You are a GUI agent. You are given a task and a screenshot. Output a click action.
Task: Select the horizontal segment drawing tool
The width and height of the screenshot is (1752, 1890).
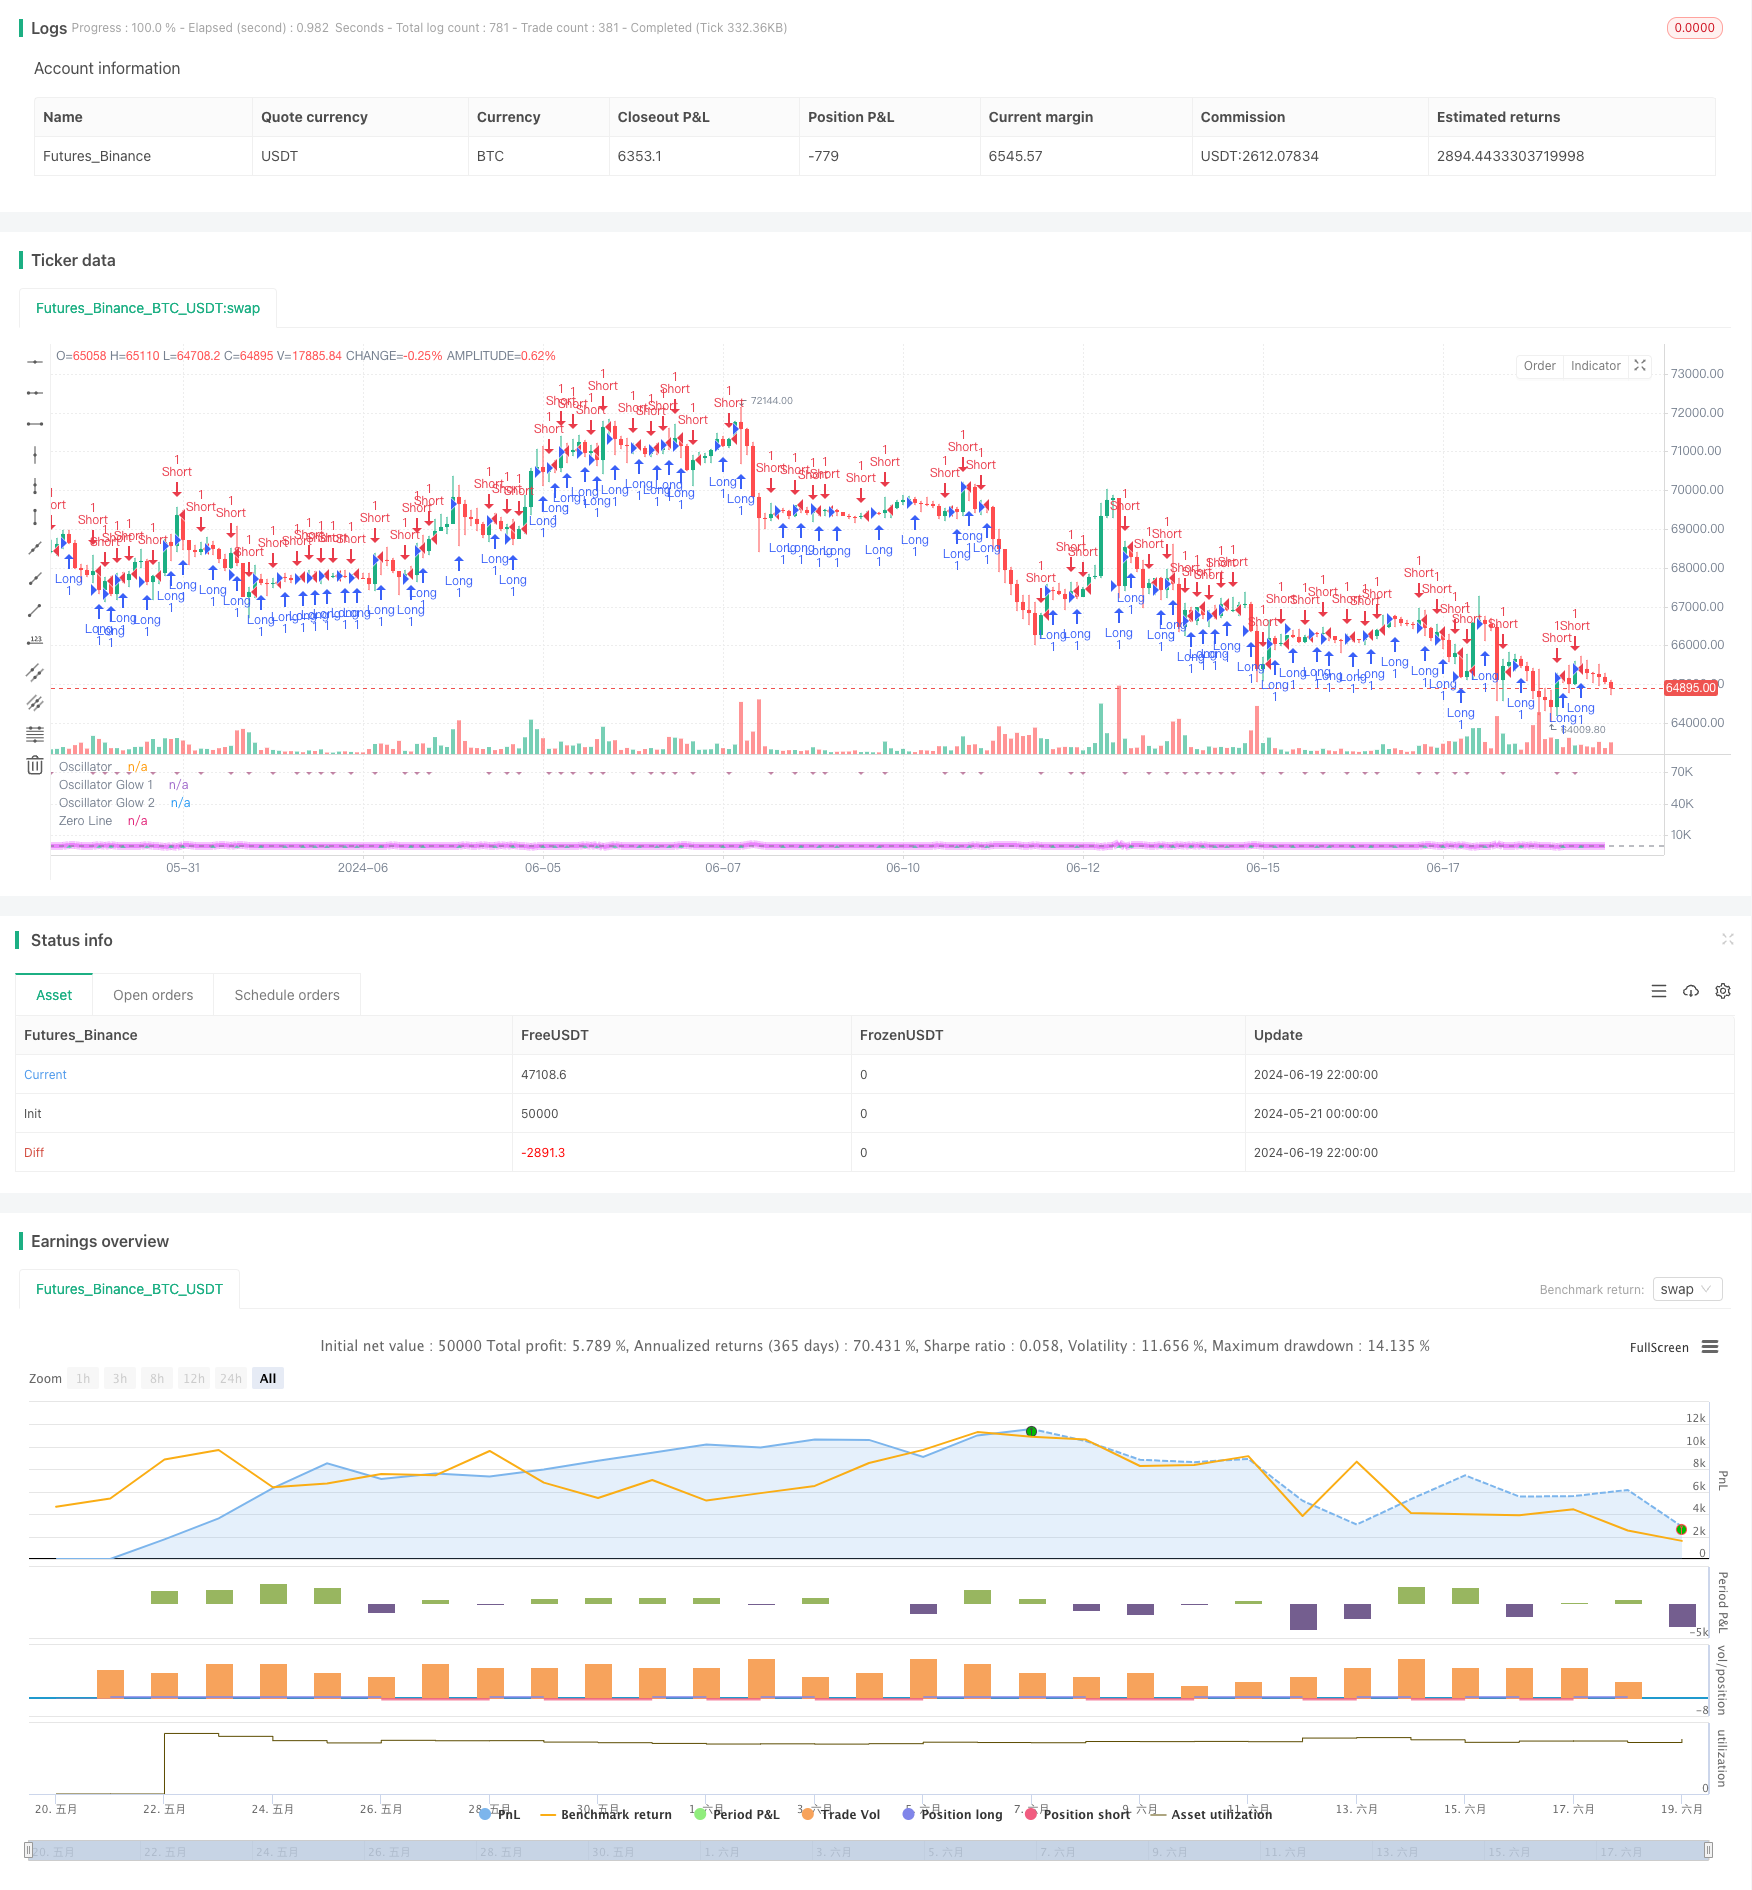pos(35,424)
